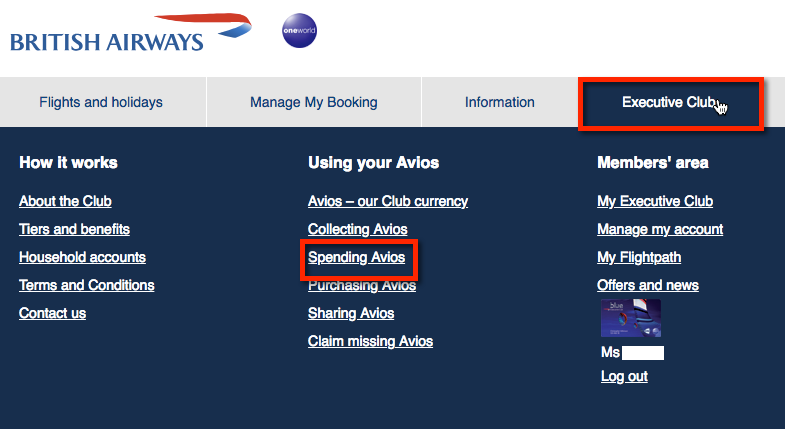Viewport: 785px width, 429px height.
Task: Go to Collecting Avios page
Action: (357, 229)
